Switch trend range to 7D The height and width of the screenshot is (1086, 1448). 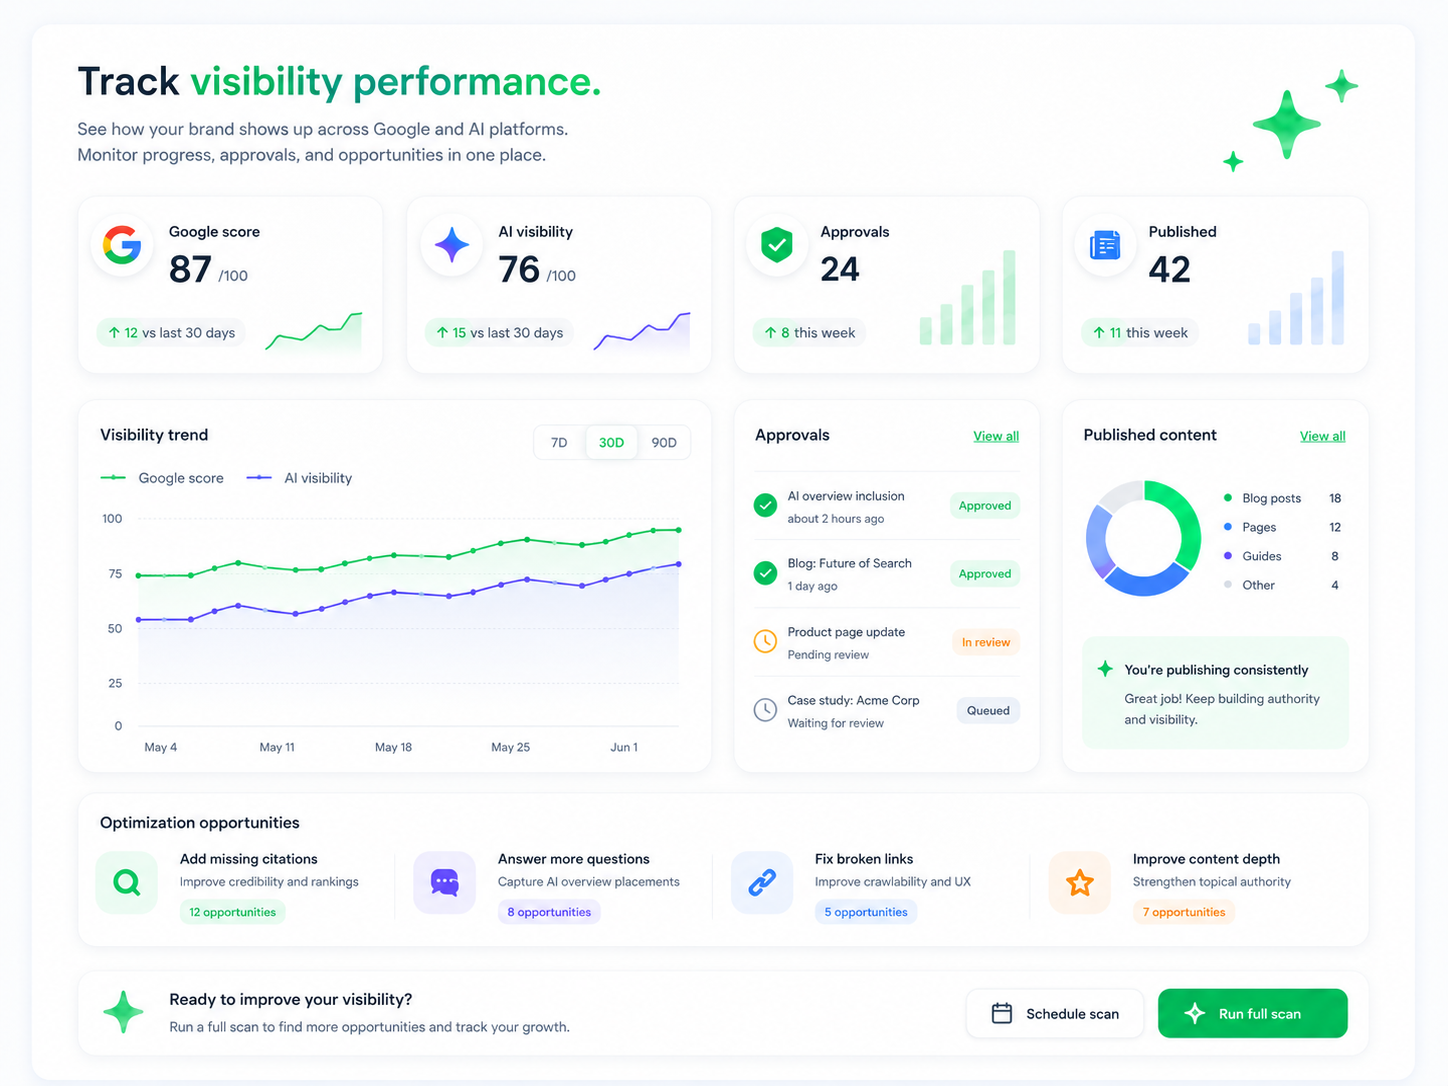click(559, 443)
